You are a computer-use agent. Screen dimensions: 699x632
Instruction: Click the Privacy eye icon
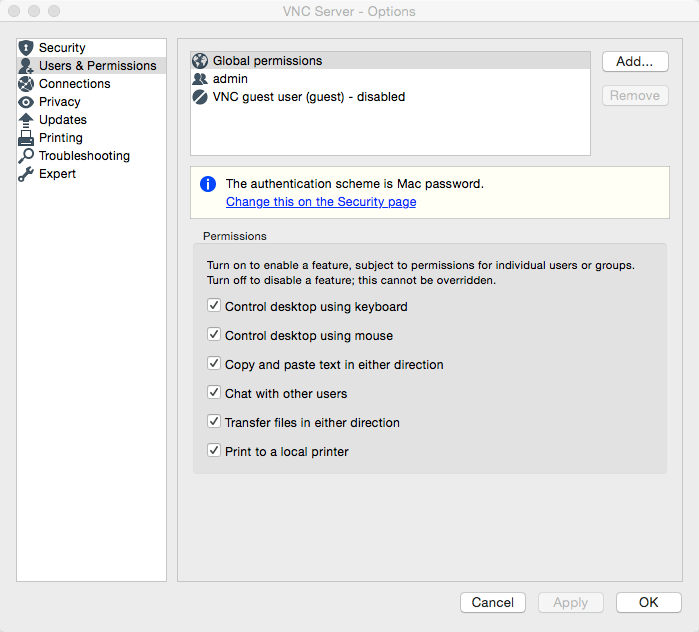point(26,102)
